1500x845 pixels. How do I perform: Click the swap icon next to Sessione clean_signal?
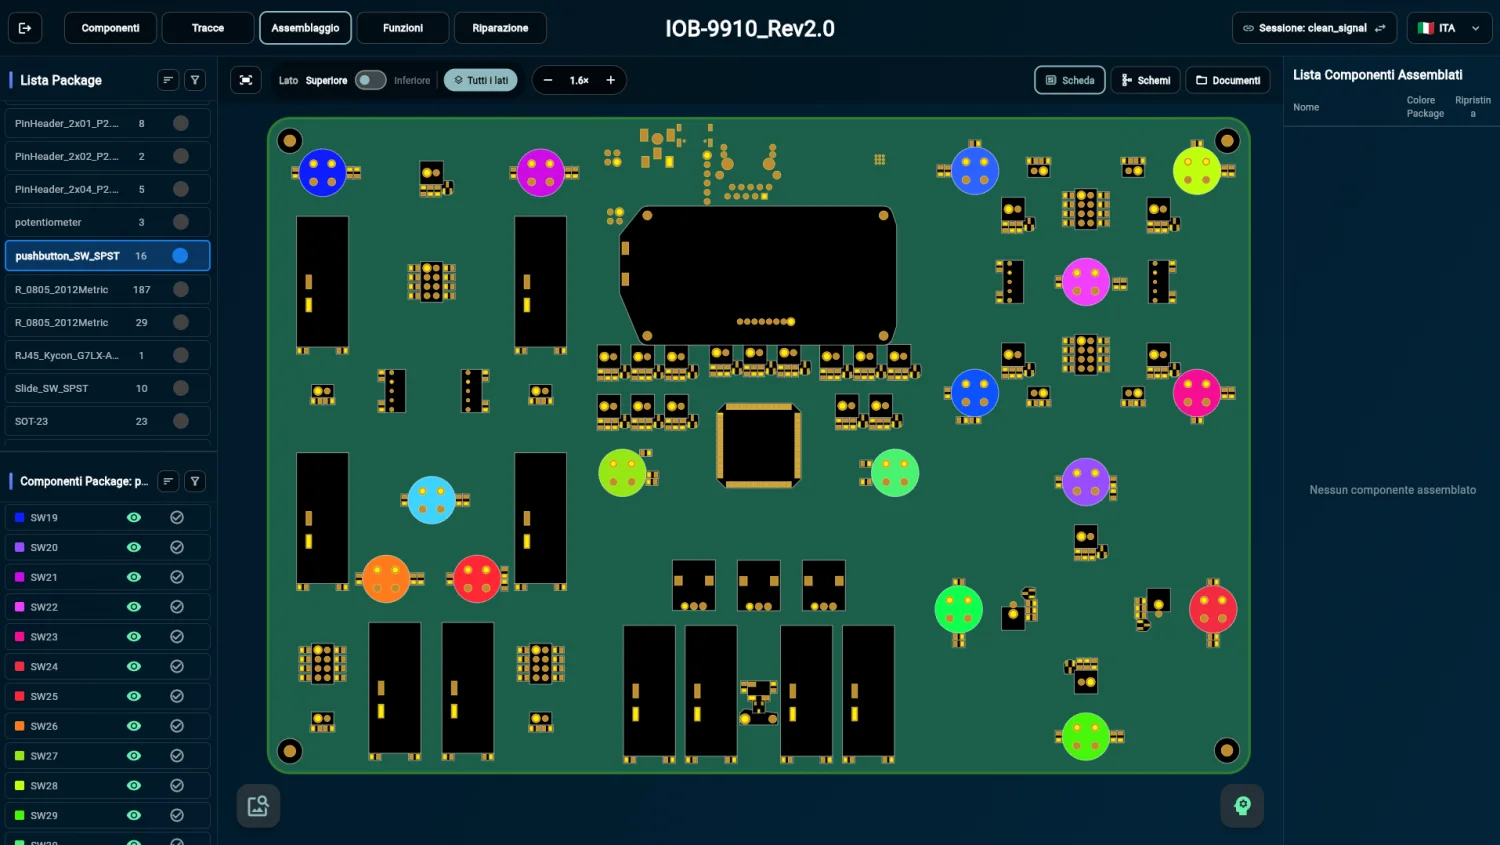1380,28
